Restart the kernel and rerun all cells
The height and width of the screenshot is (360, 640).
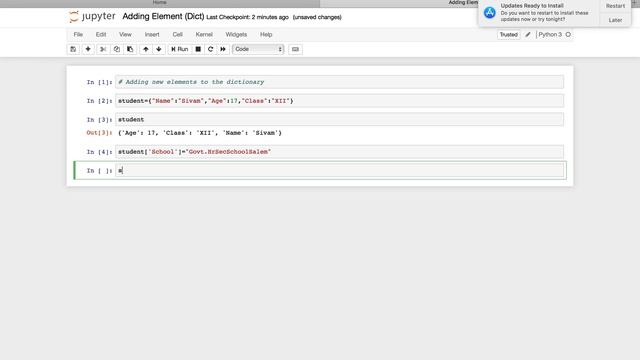(x=223, y=49)
